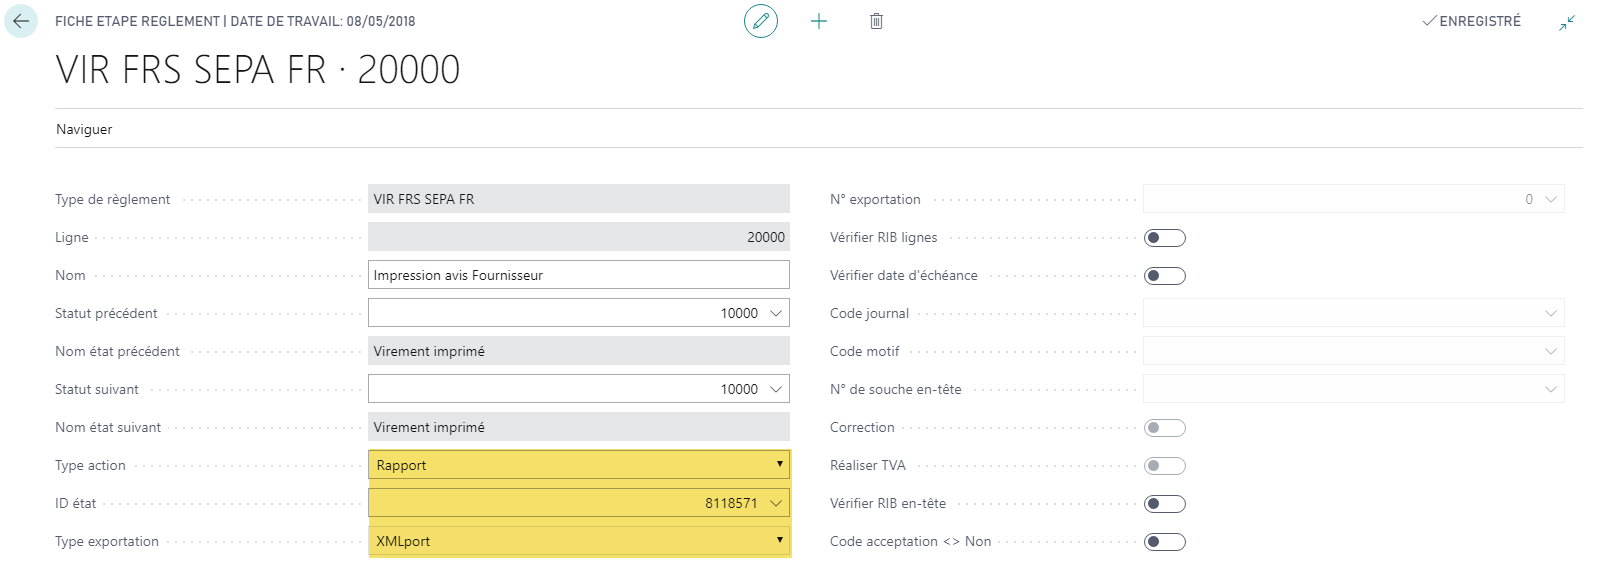Open the Naviguer menu
This screenshot has width=1598, height=568.
click(84, 129)
